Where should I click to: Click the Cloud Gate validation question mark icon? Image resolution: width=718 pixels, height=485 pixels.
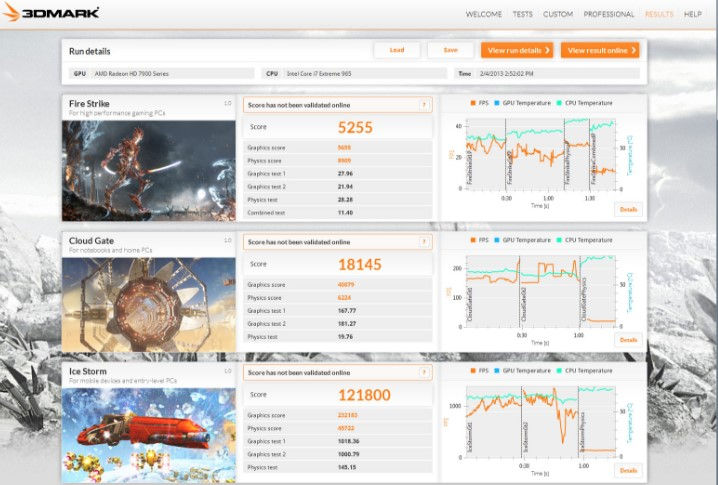point(424,242)
